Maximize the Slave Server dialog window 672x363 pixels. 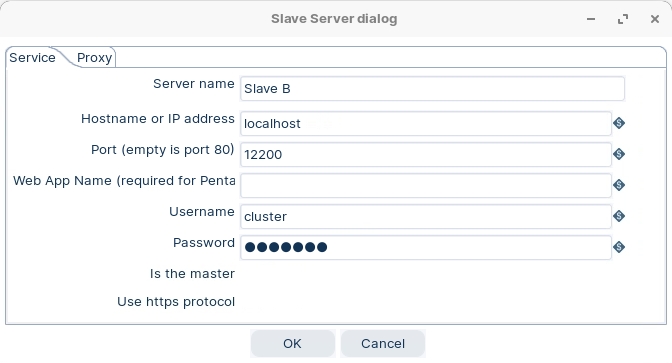623,19
